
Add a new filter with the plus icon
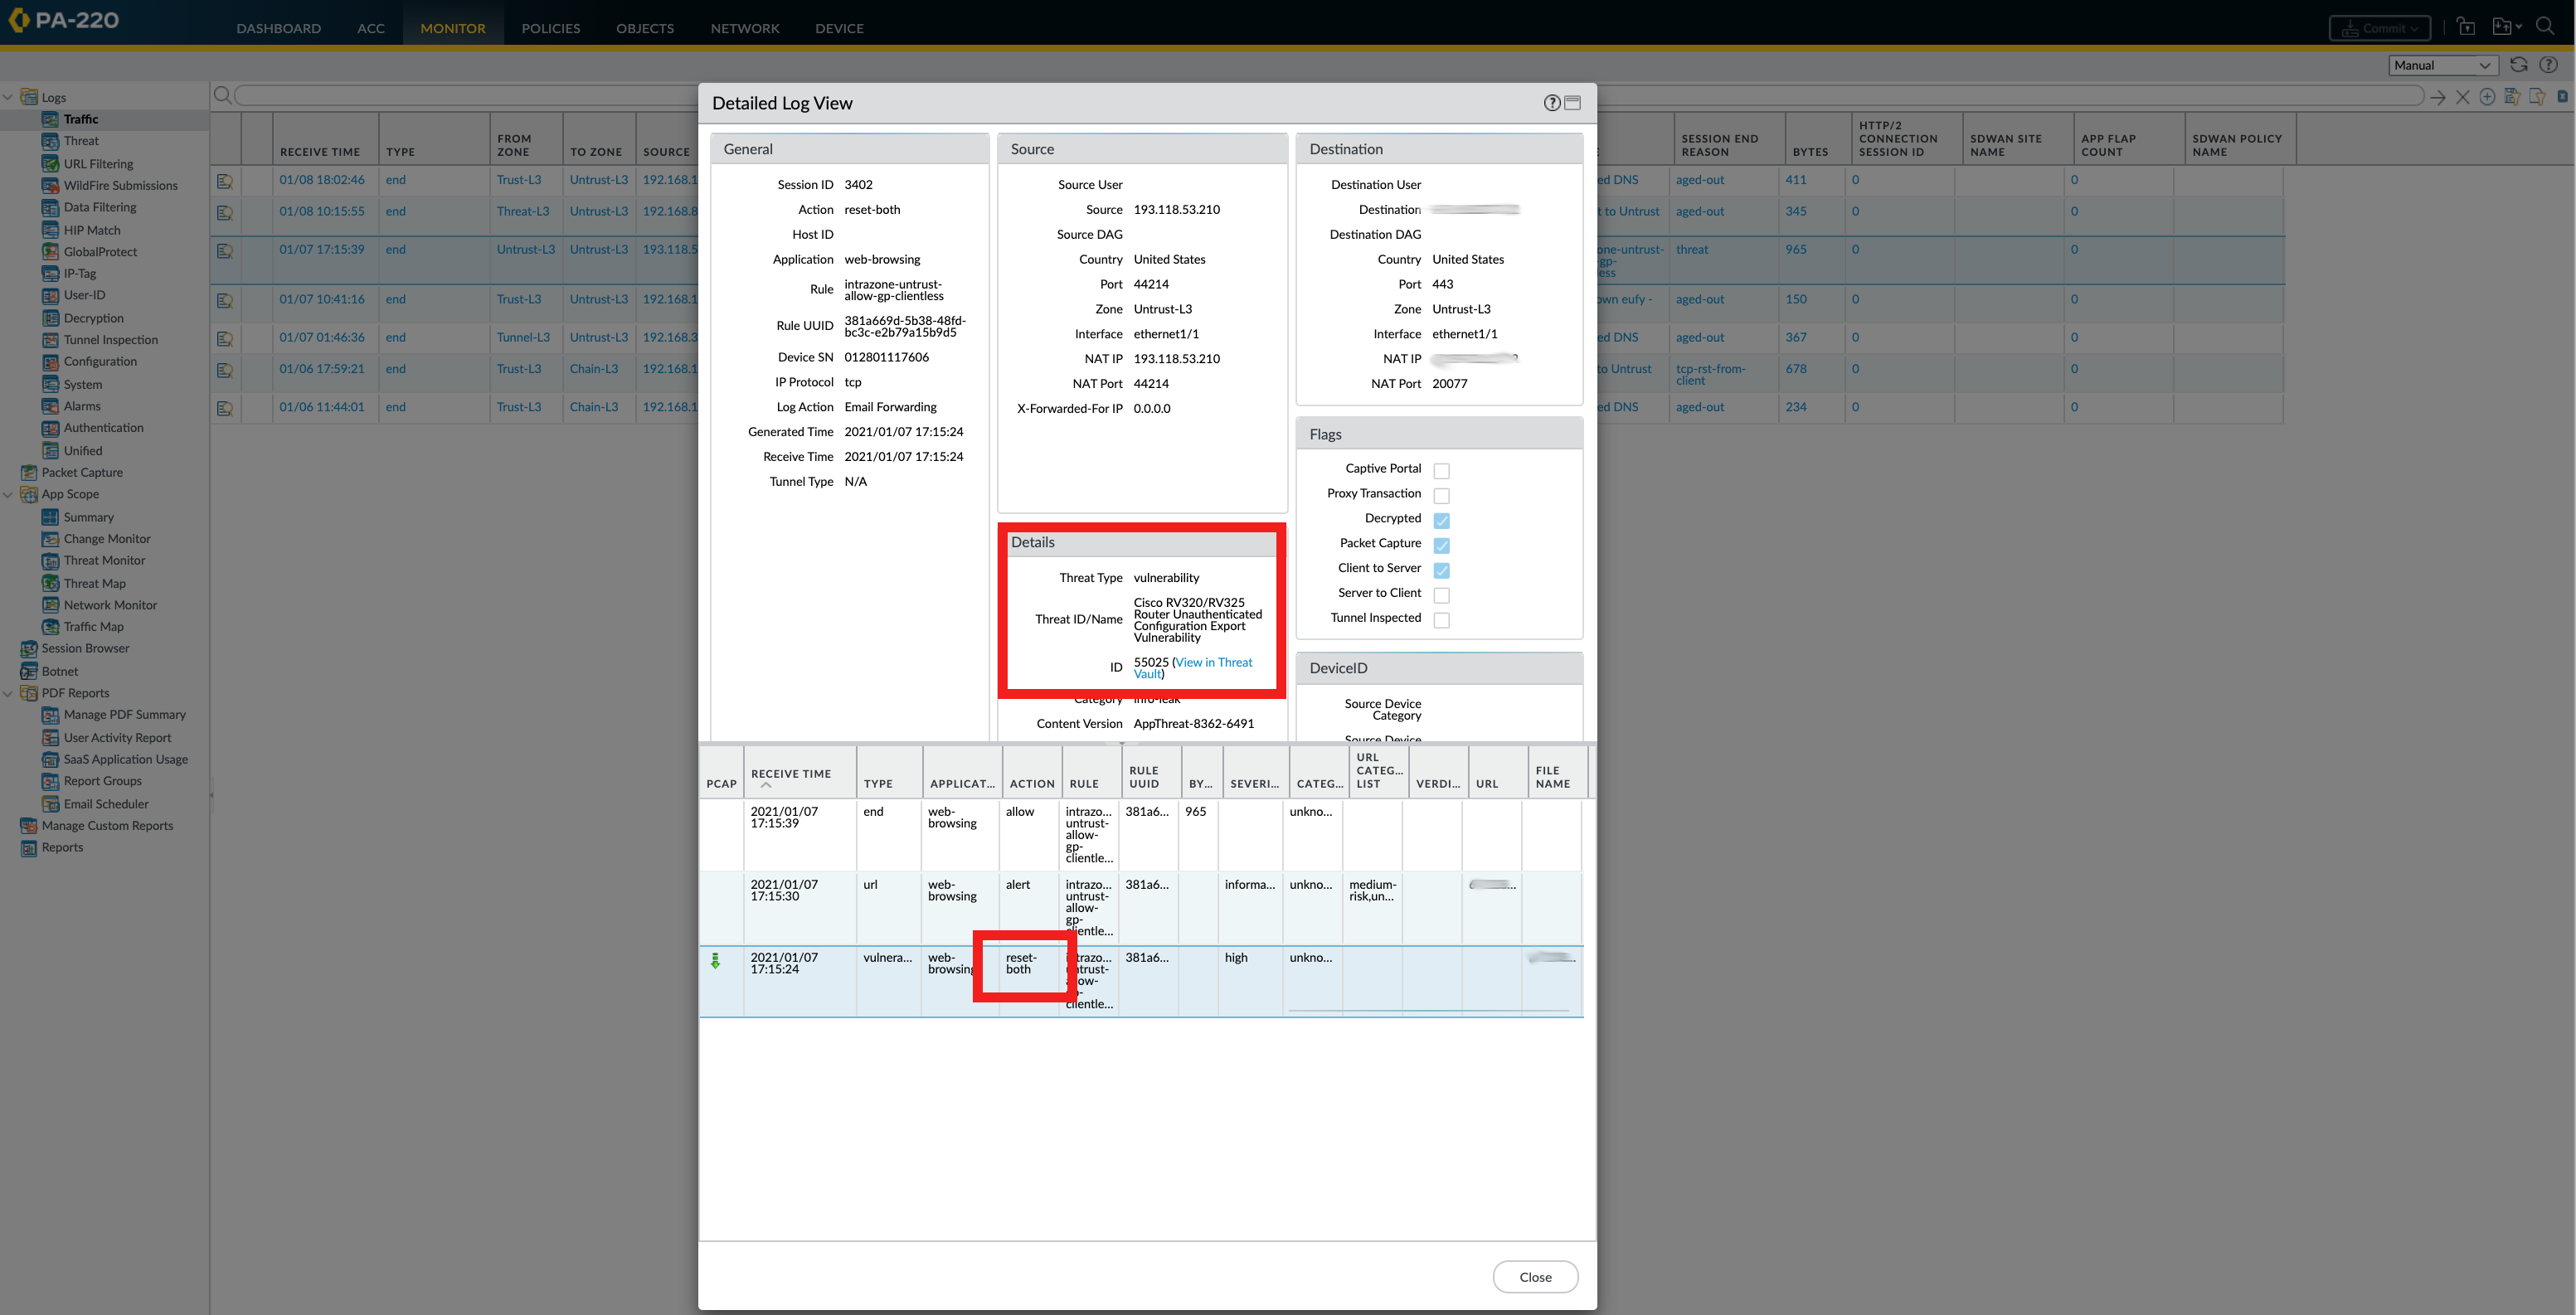pos(2488,97)
